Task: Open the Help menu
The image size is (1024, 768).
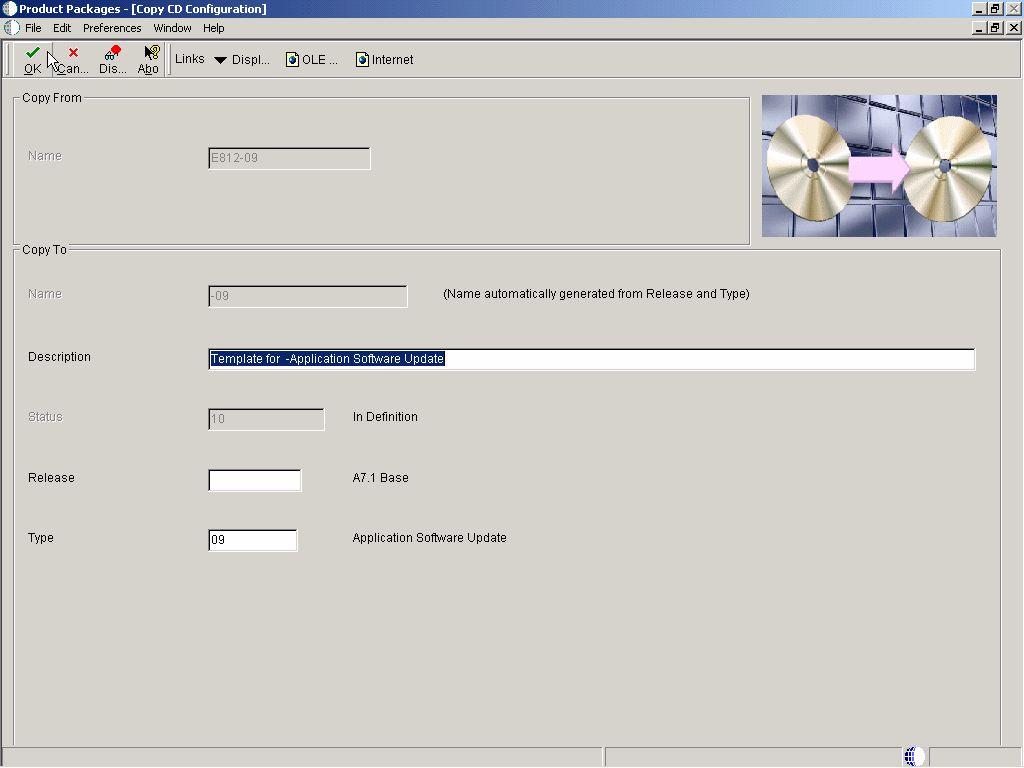Action: point(214,28)
